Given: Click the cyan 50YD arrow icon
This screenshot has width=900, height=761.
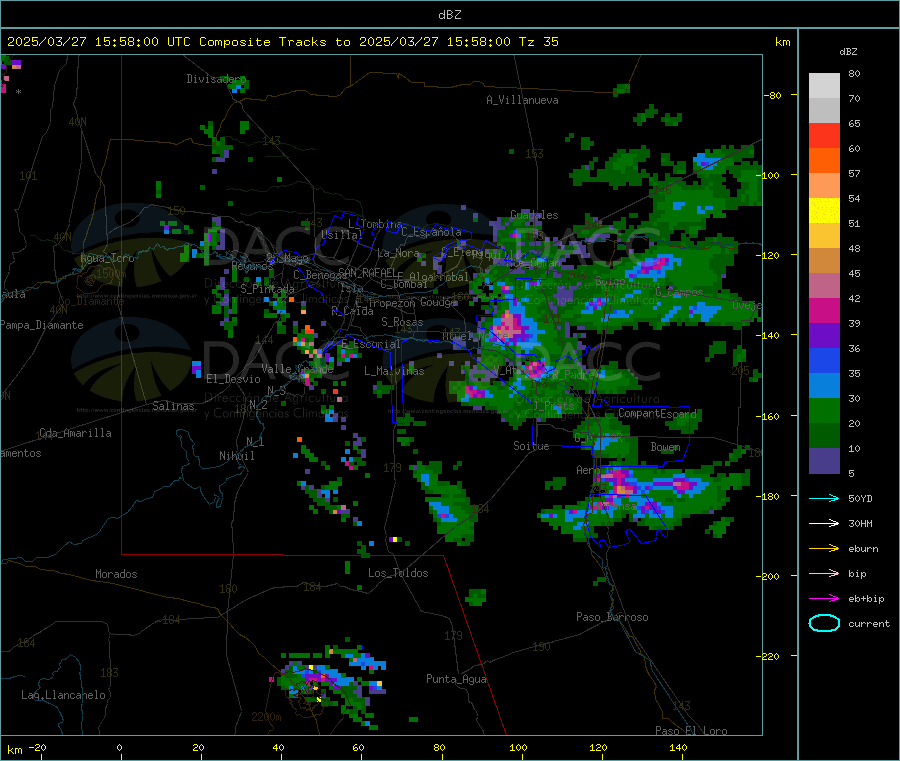Looking at the screenshot, I should [824, 498].
